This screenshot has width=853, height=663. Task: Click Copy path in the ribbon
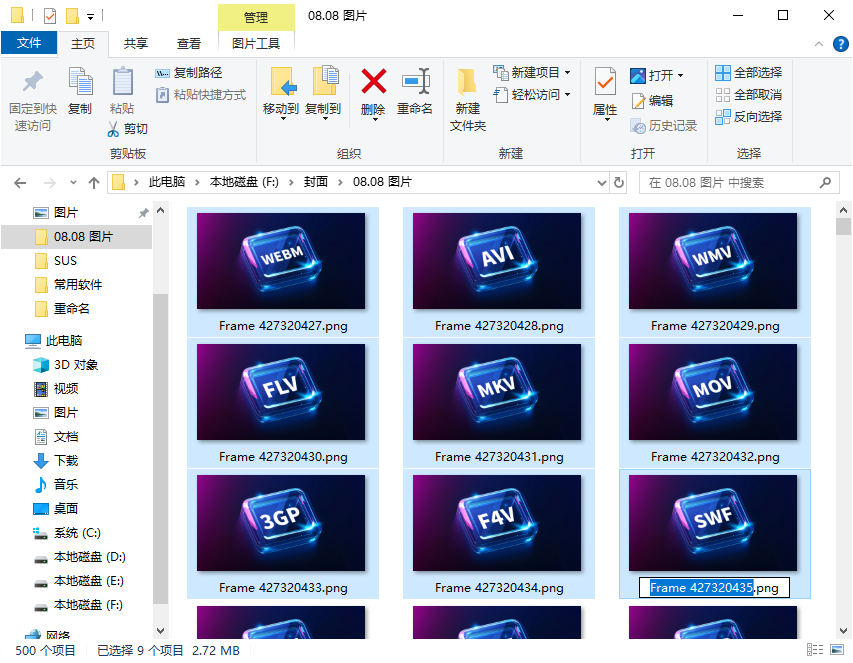[189, 73]
